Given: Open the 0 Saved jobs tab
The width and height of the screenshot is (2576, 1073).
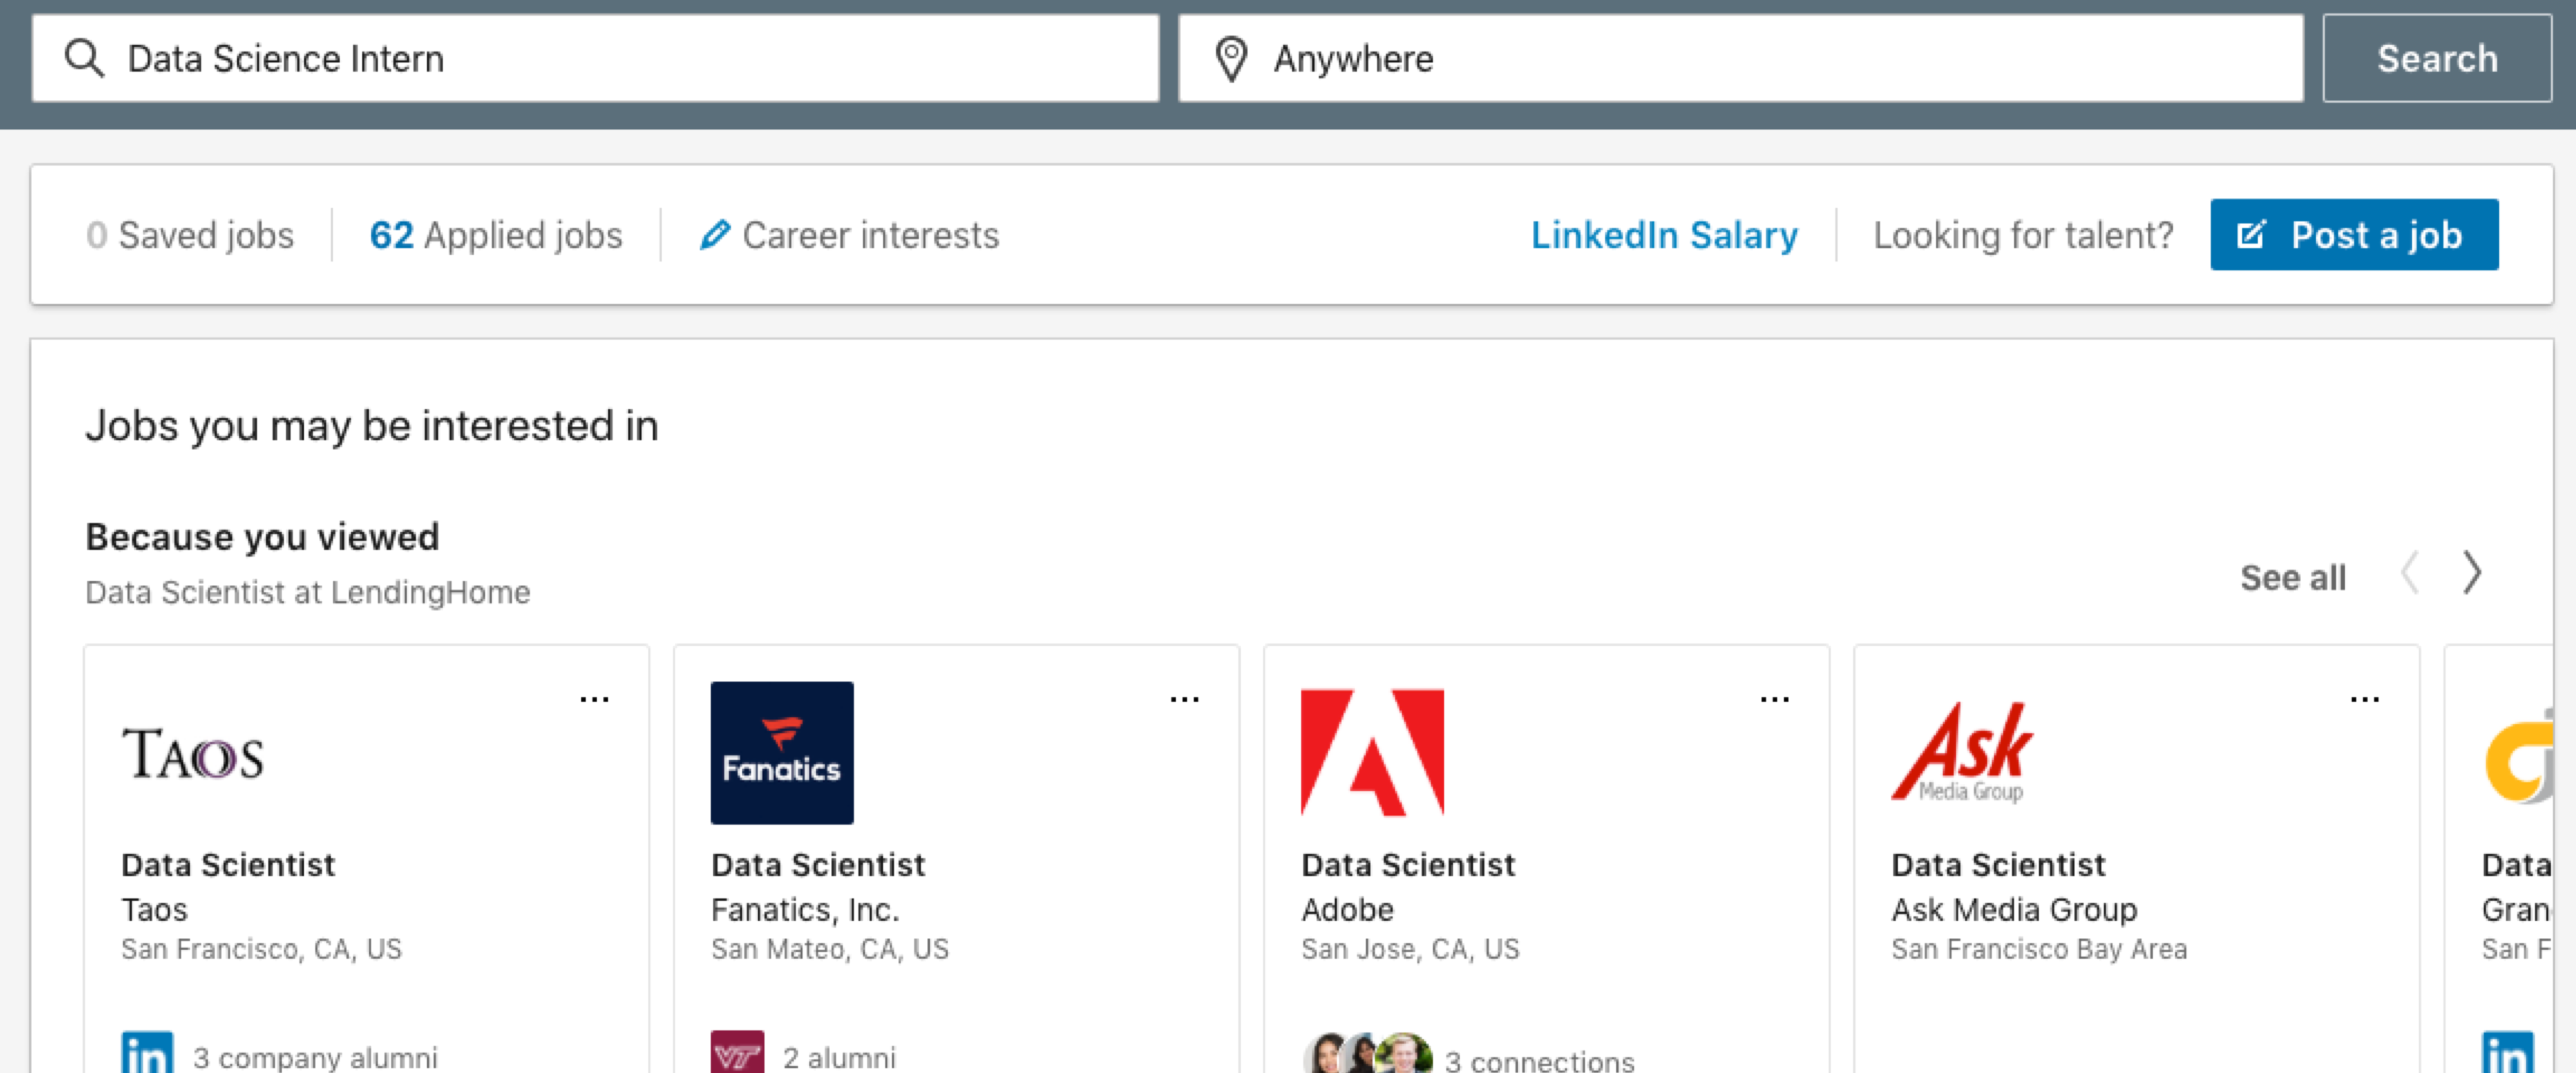Looking at the screenshot, I should [x=190, y=236].
